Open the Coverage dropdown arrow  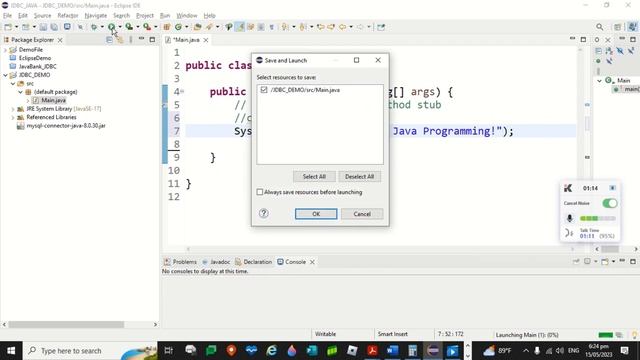[138, 27]
